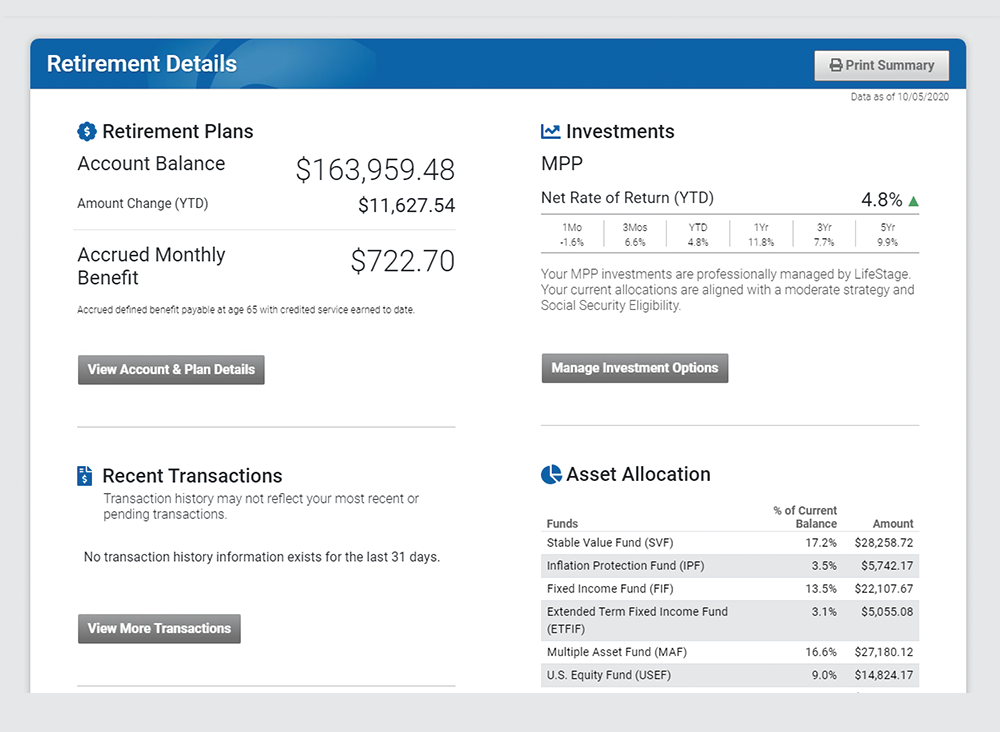Click the account balance $163,959.48
Screen dimensions: 1000x732
tap(375, 170)
